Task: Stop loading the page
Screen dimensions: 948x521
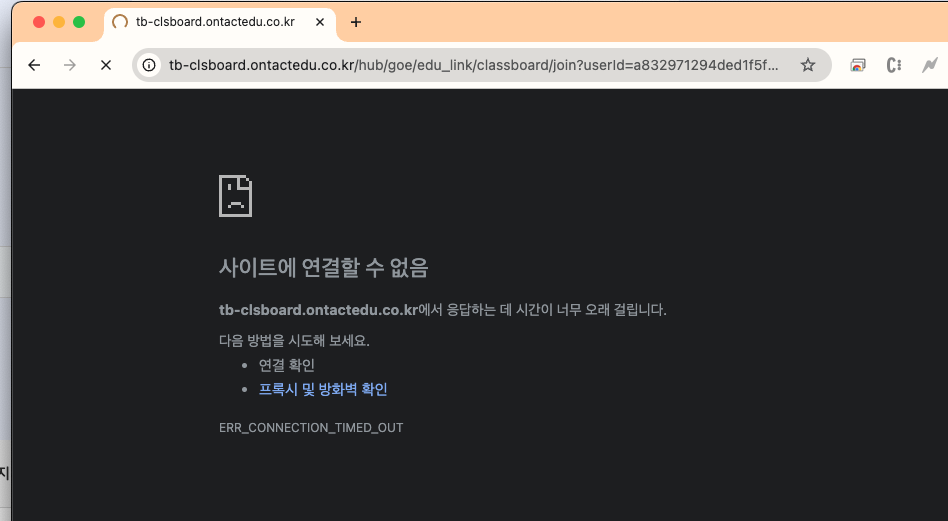Action: coord(106,65)
